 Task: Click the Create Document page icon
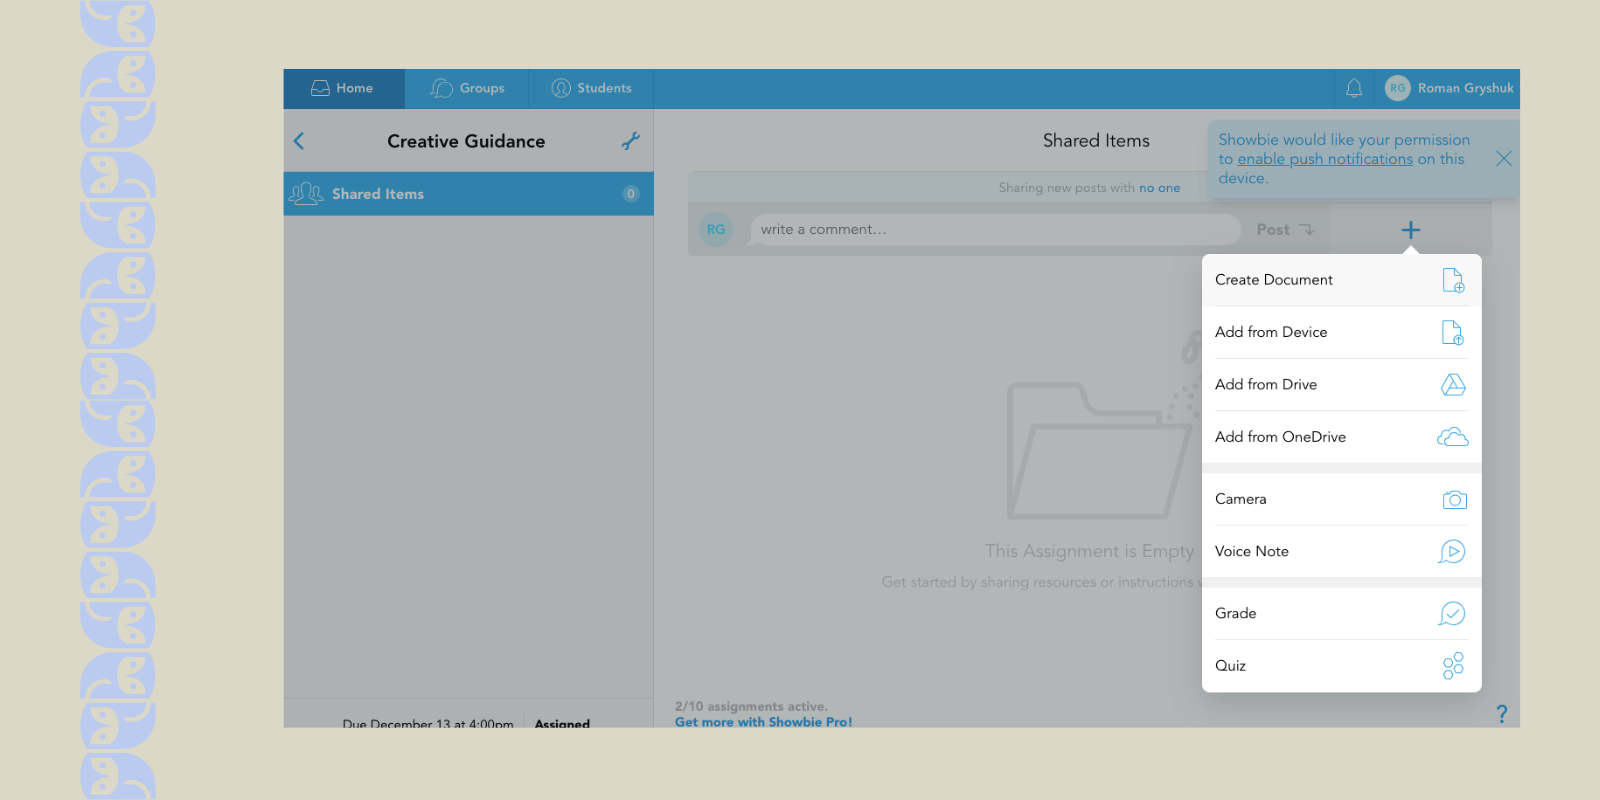1453,280
